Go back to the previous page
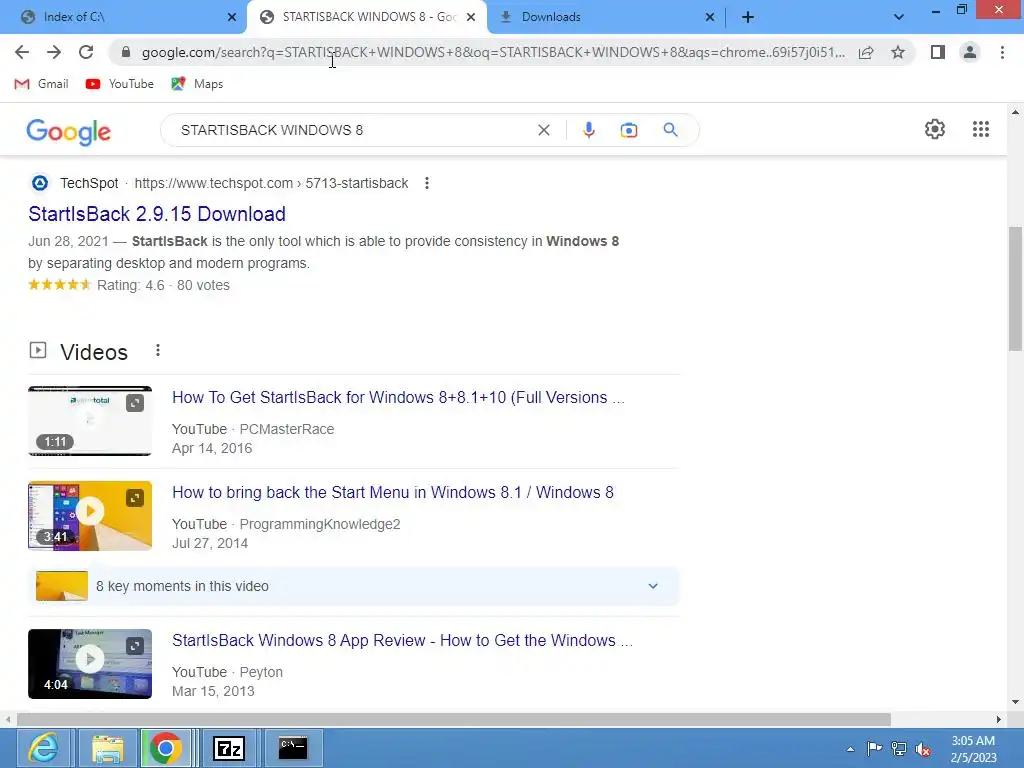Viewport: 1024px width, 768px height. pyautogui.click(x=22, y=52)
